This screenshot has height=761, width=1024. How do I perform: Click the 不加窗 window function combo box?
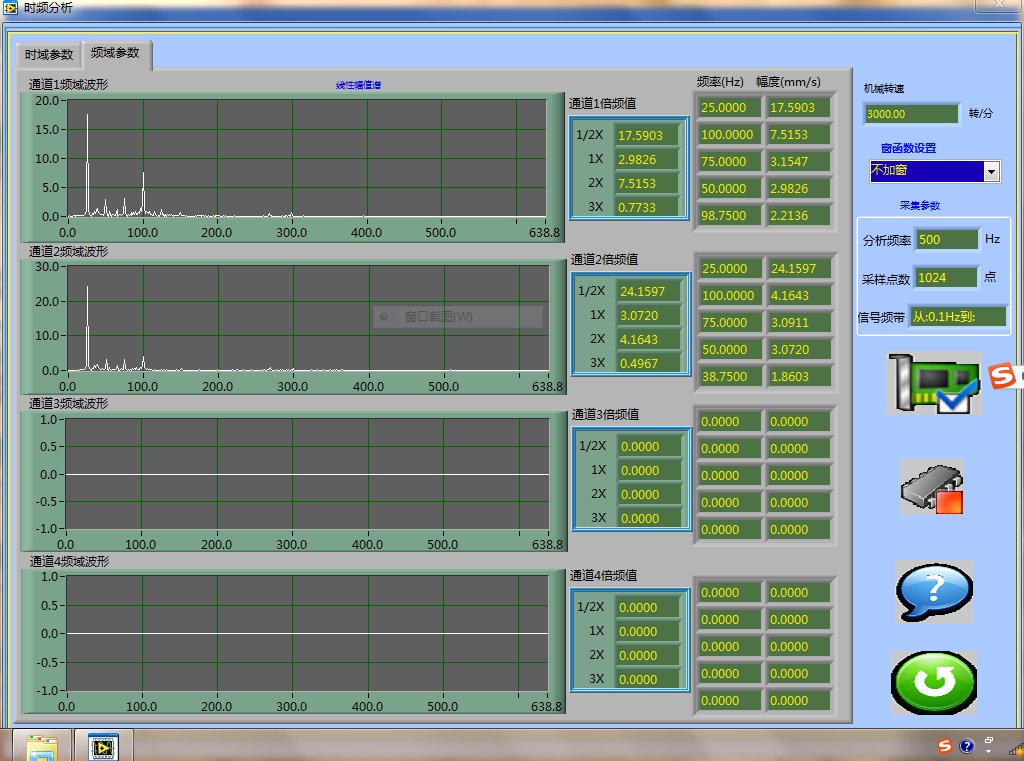point(926,172)
